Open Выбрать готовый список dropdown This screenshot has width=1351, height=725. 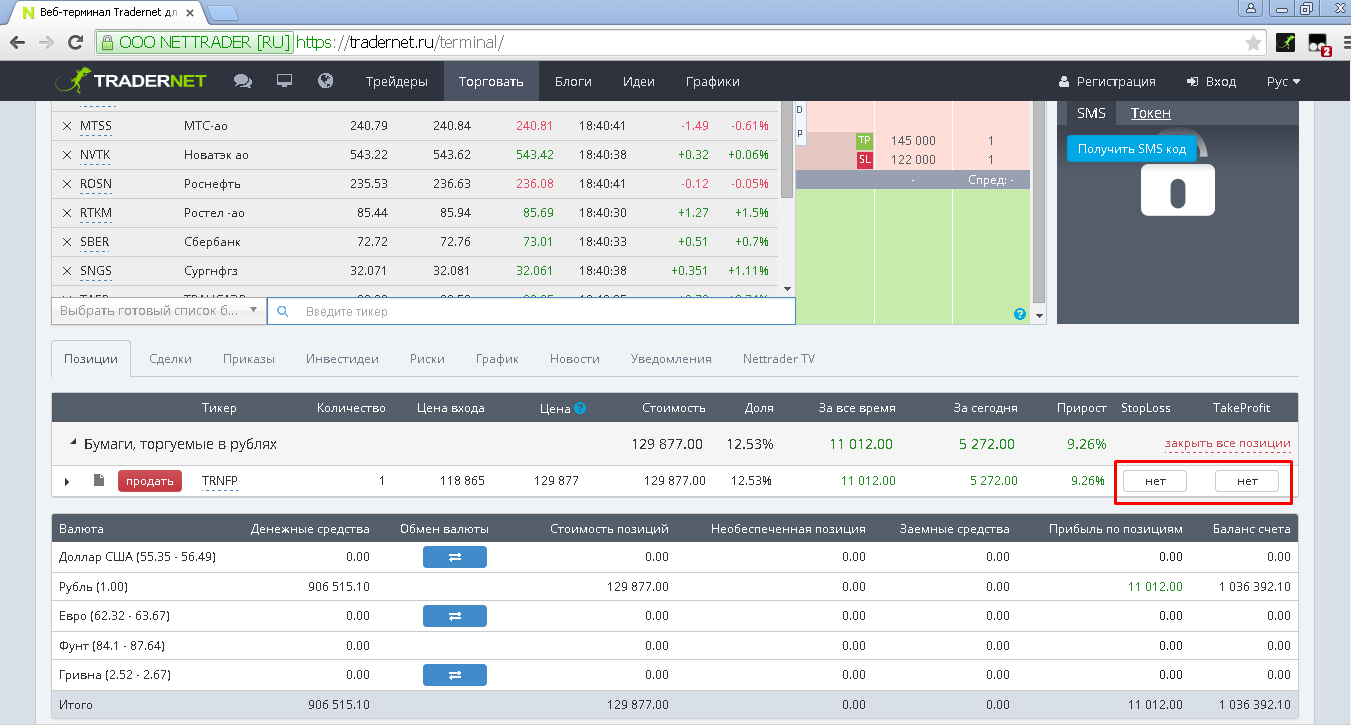(x=158, y=311)
